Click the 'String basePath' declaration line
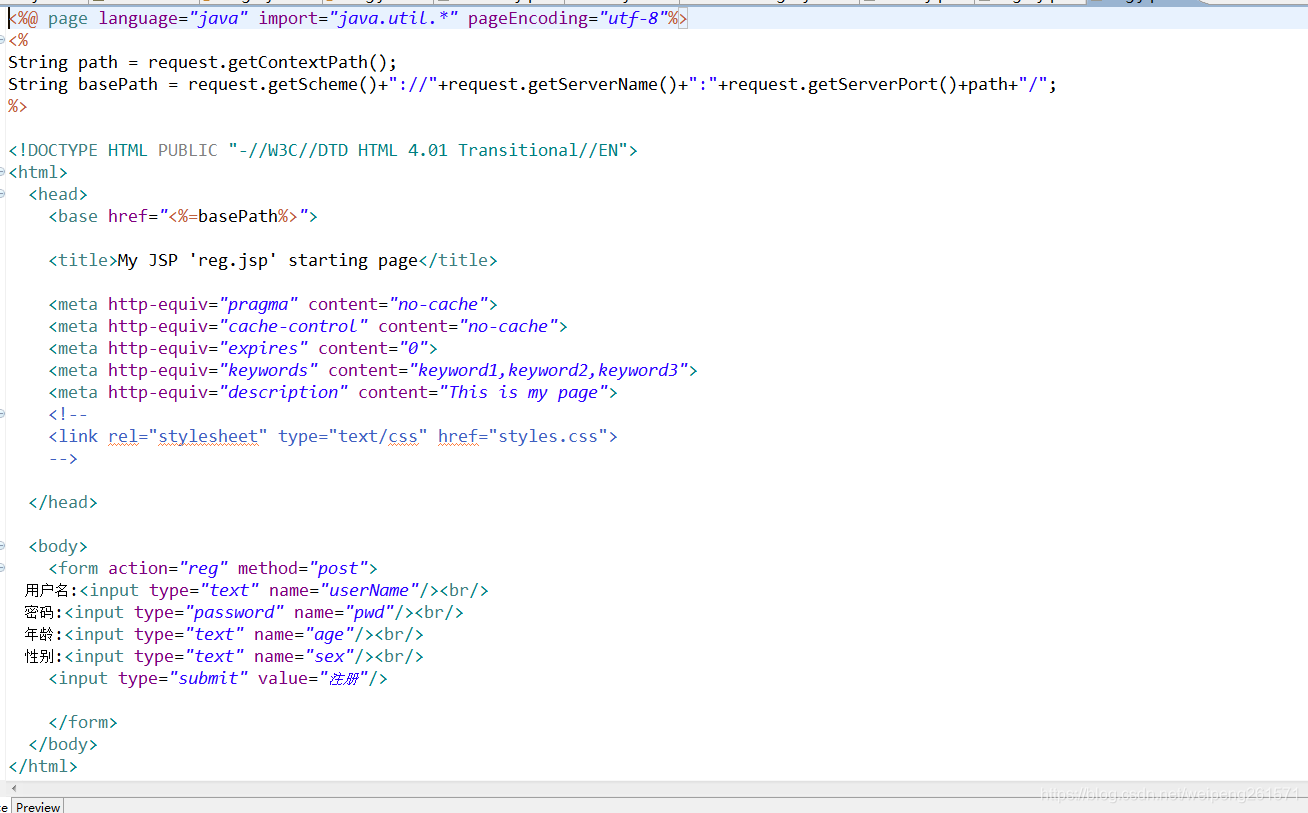 coord(532,84)
